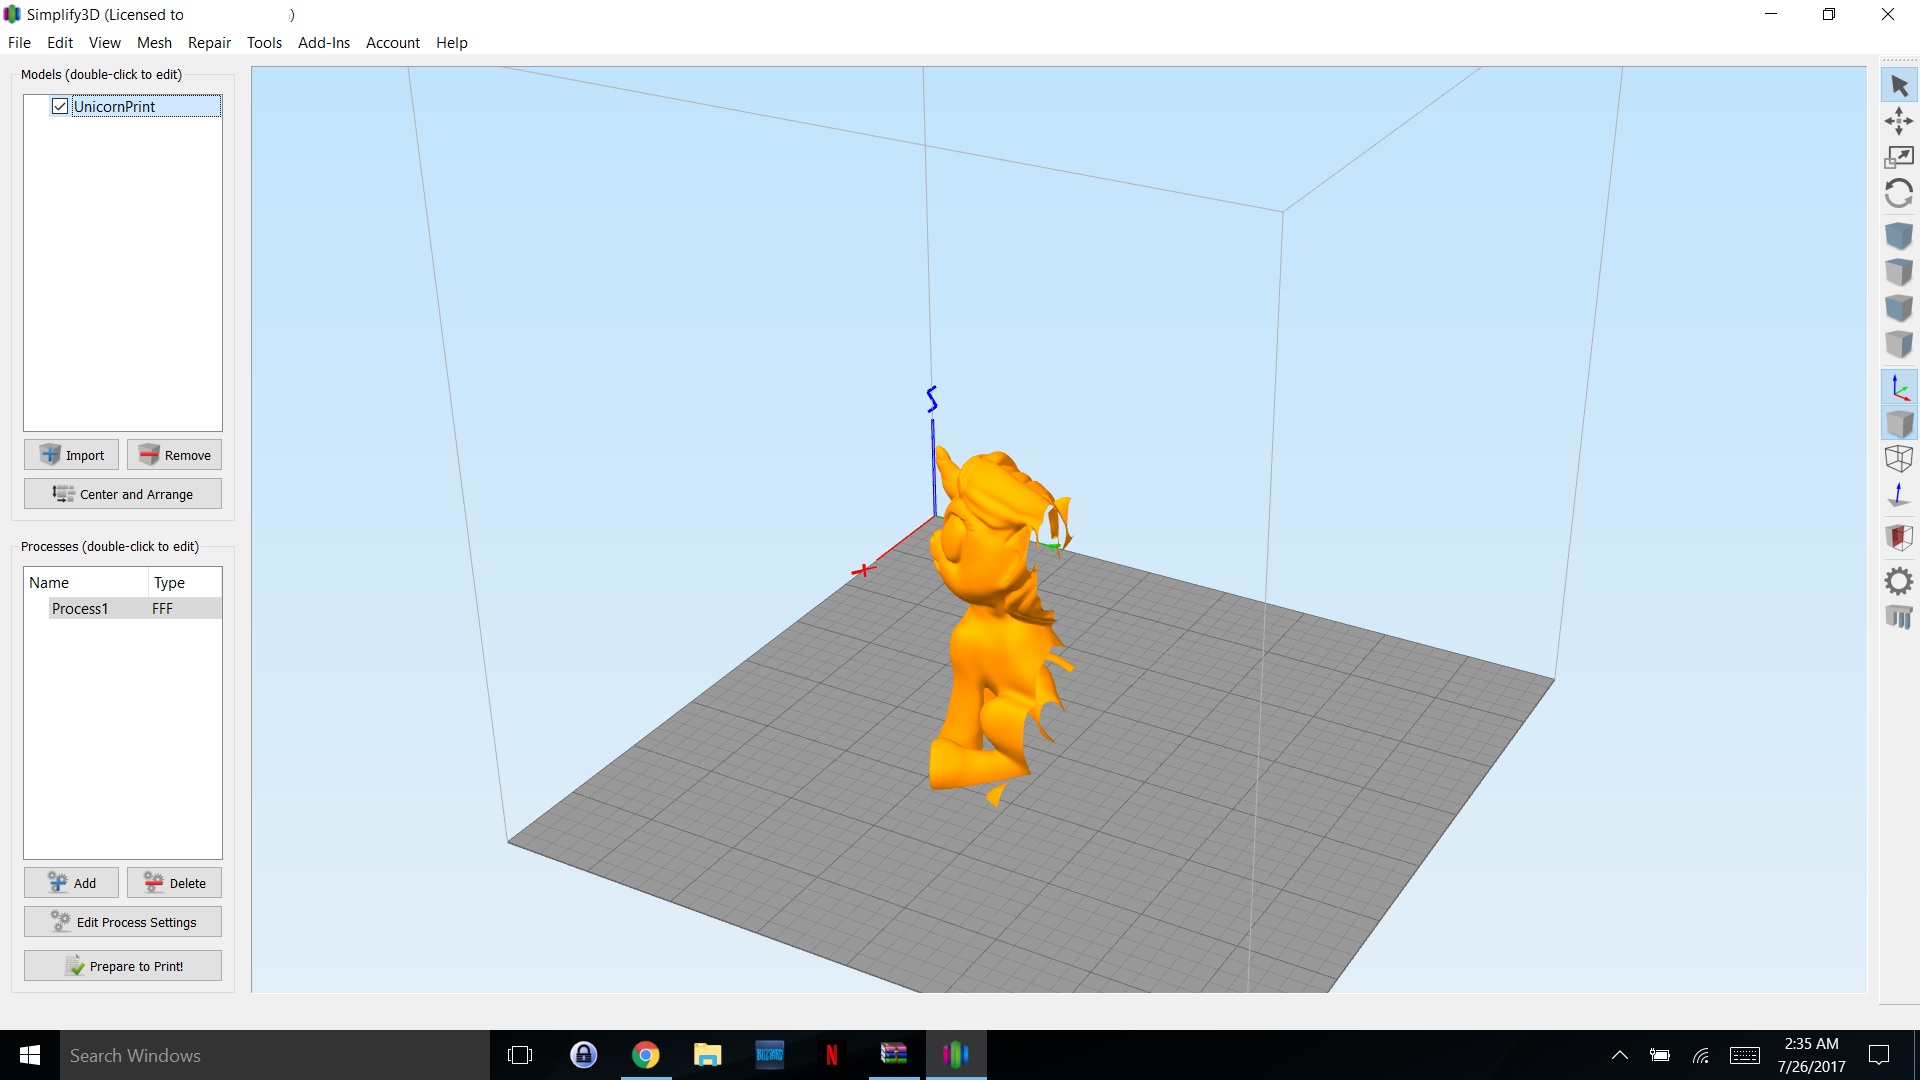The height and width of the screenshot is (1080, 1920).
Task: Switch to top view cube
Action: [x=1899, y=272]
